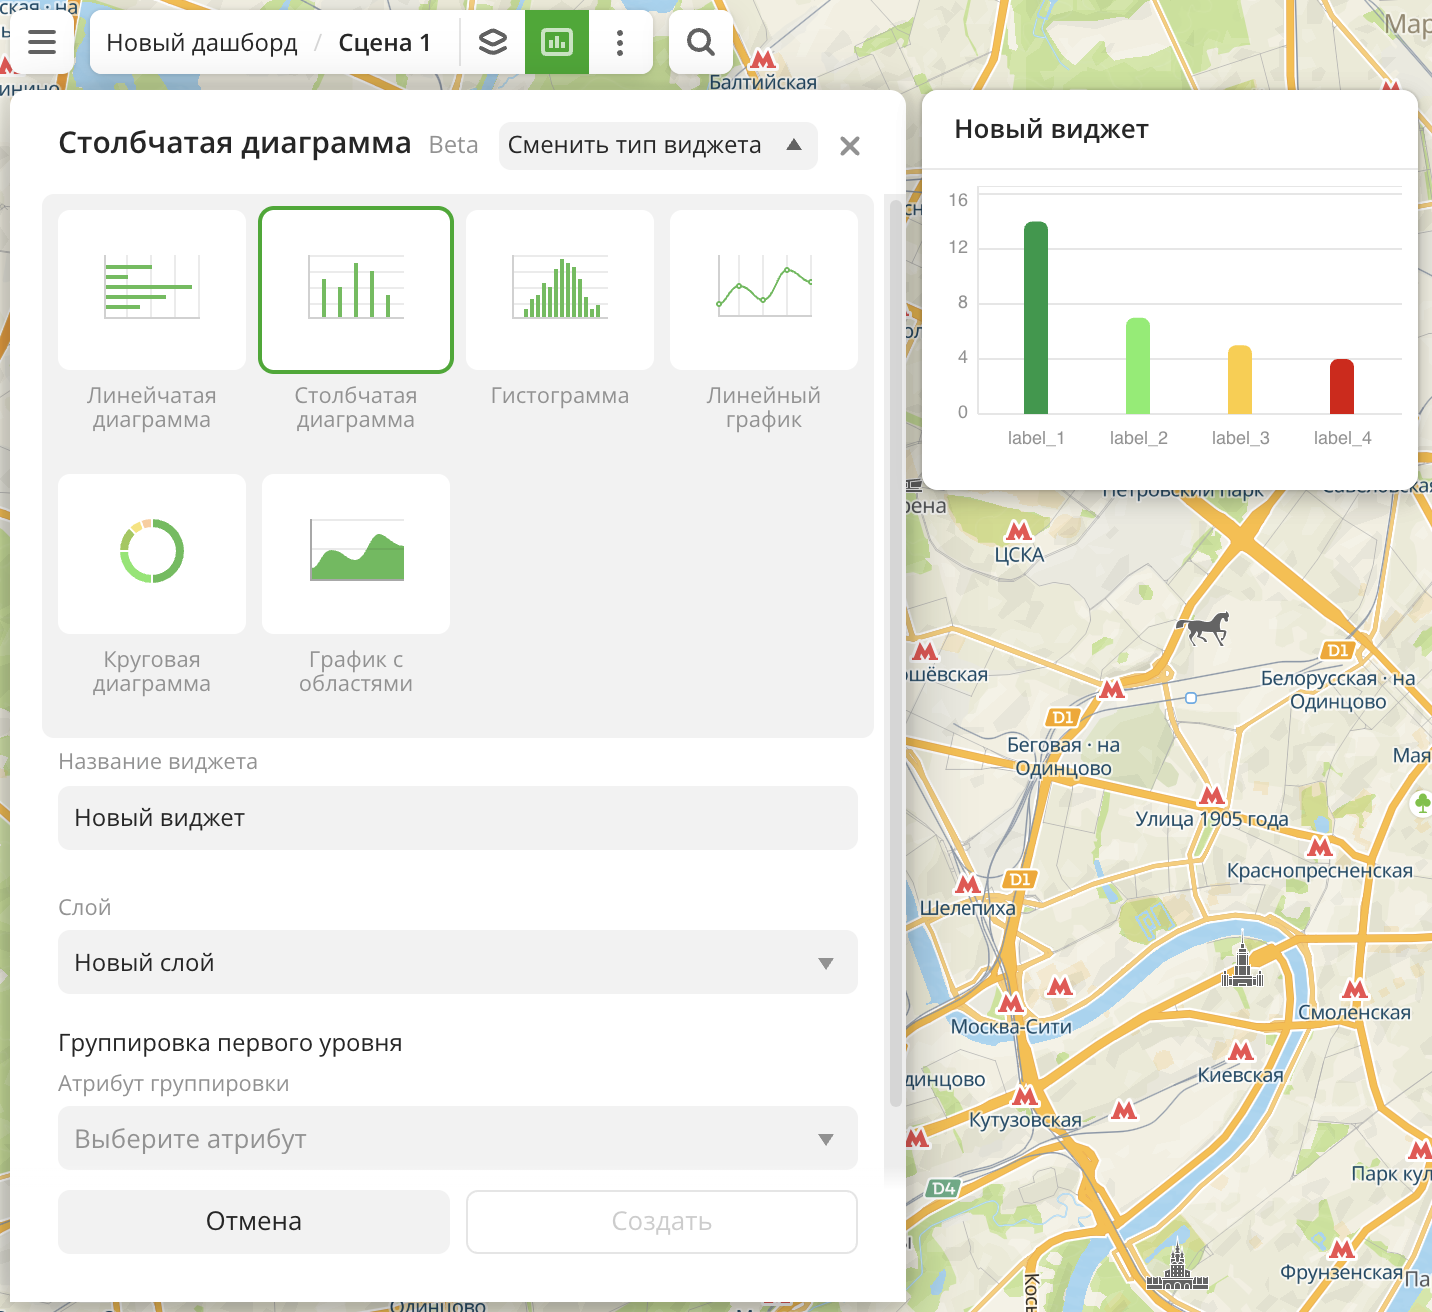Open the layers panel icon

[x=493, y=42]
